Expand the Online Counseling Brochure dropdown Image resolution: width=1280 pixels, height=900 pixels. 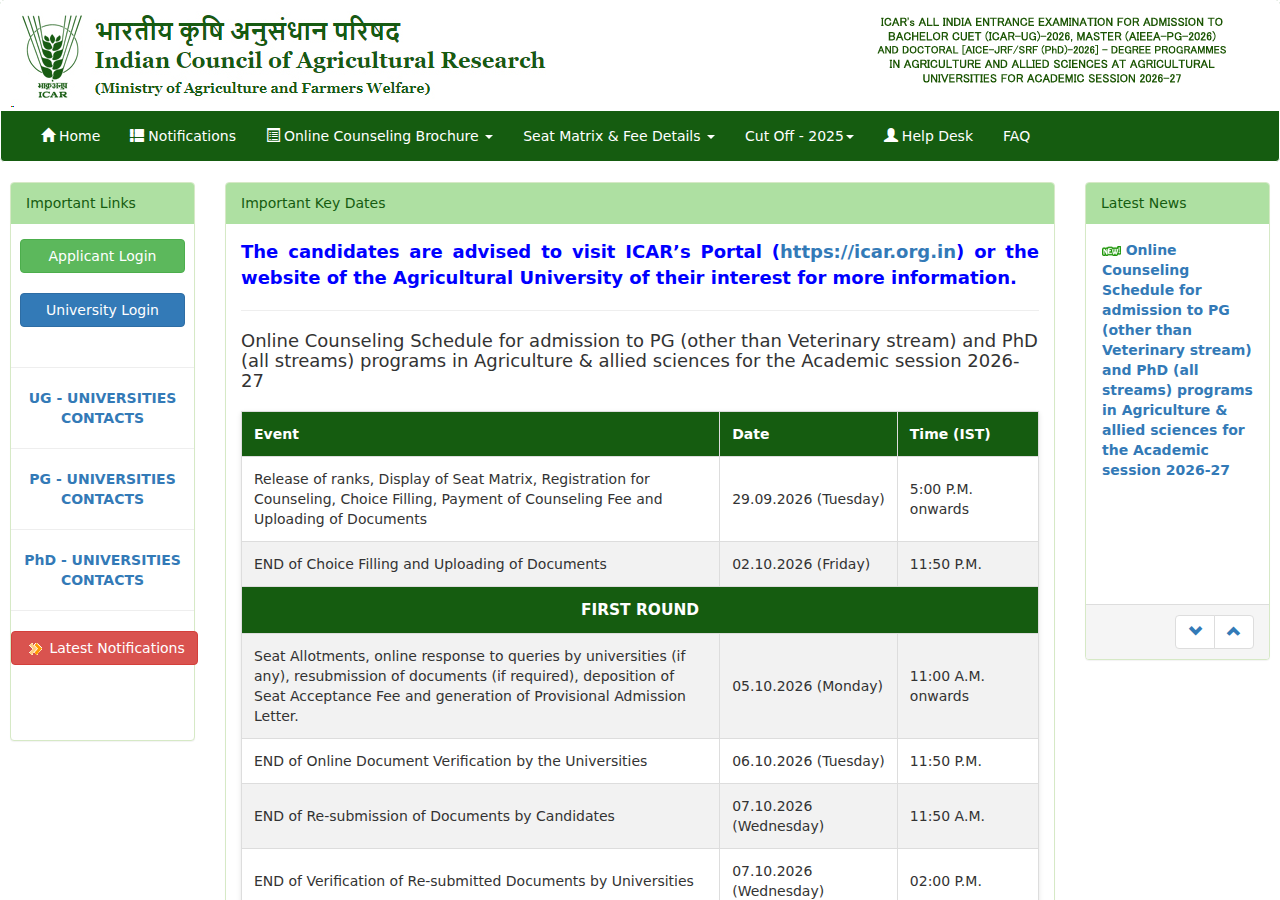[x=380, y=136]
